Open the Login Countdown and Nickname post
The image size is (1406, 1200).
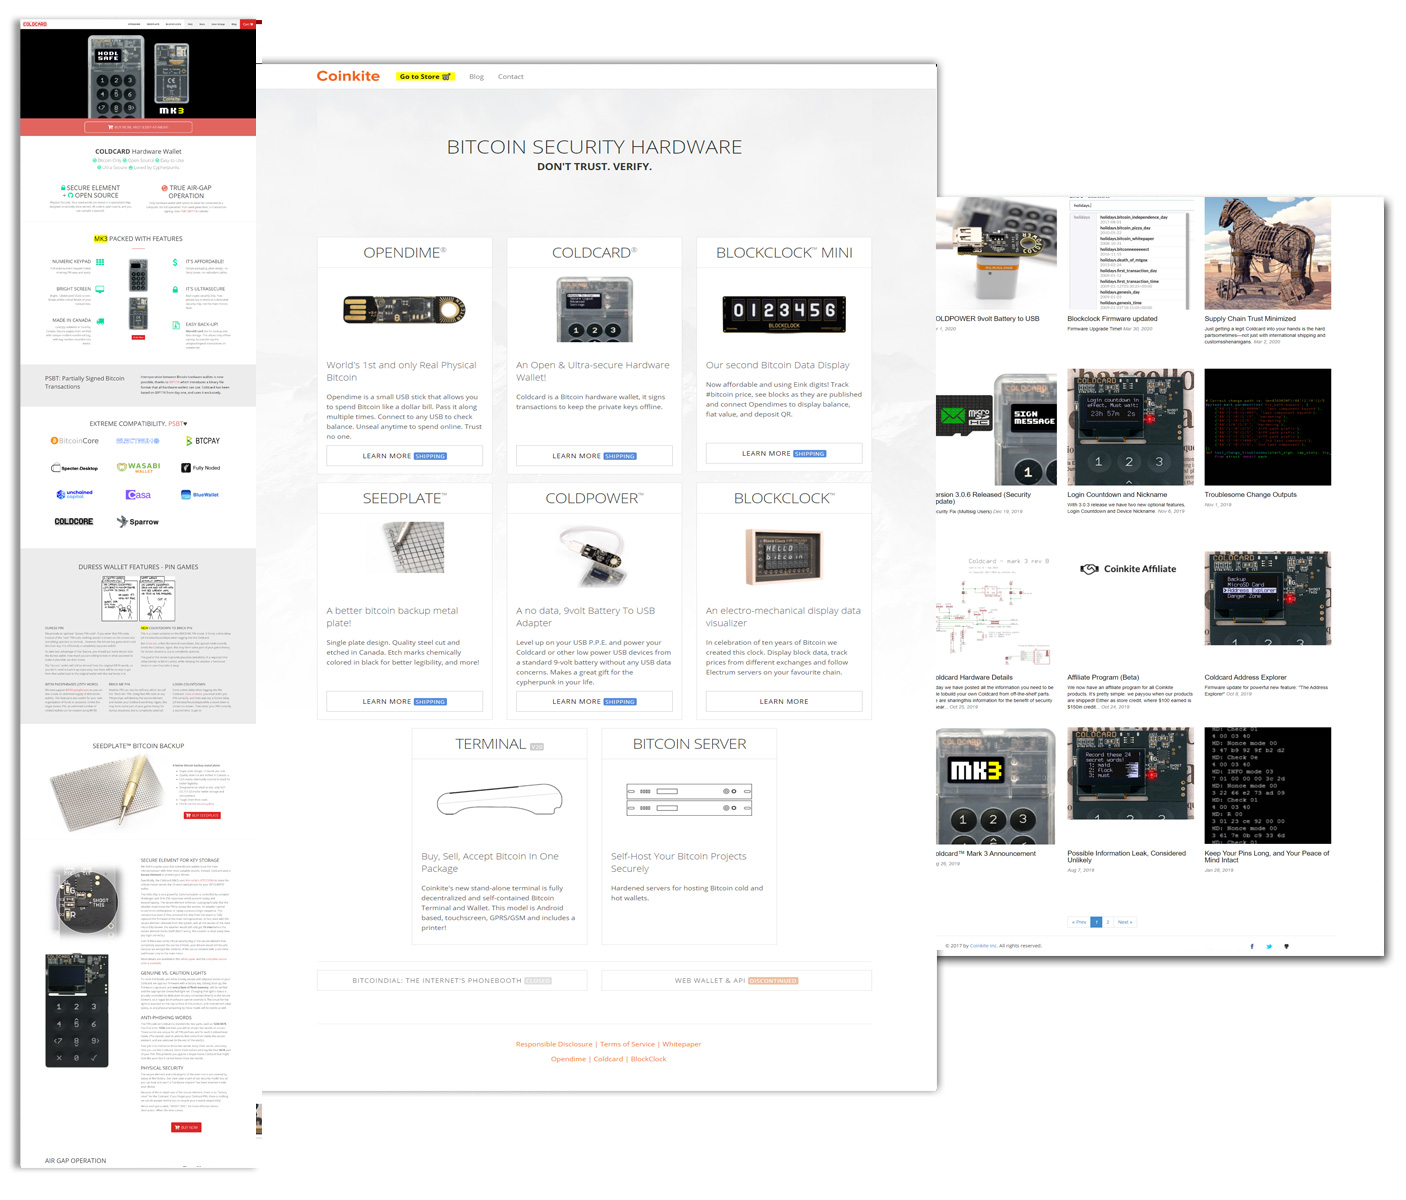coord(1117,495)
